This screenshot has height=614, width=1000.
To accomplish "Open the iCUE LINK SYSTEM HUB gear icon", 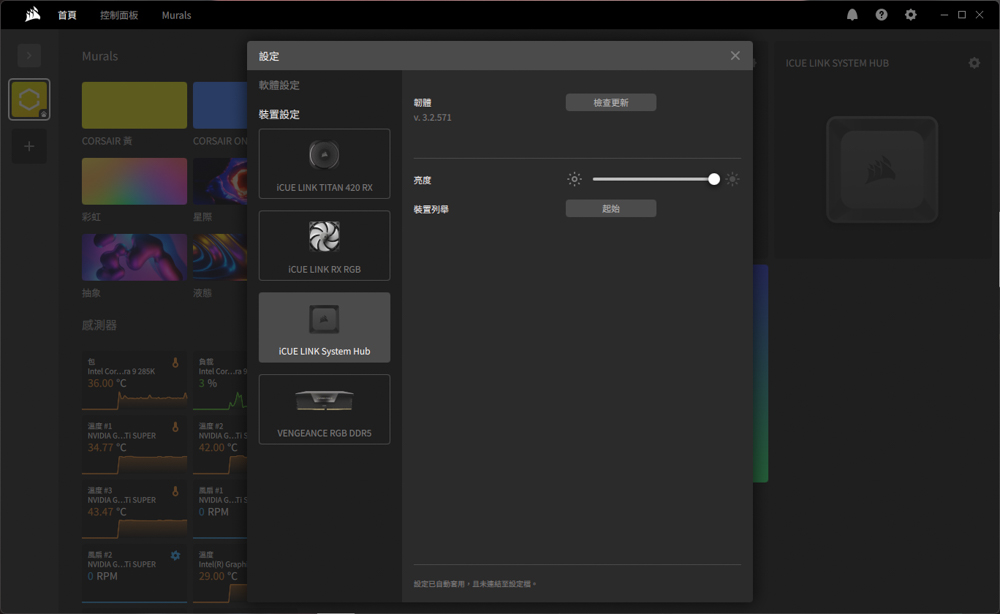I will pos(974,63).
